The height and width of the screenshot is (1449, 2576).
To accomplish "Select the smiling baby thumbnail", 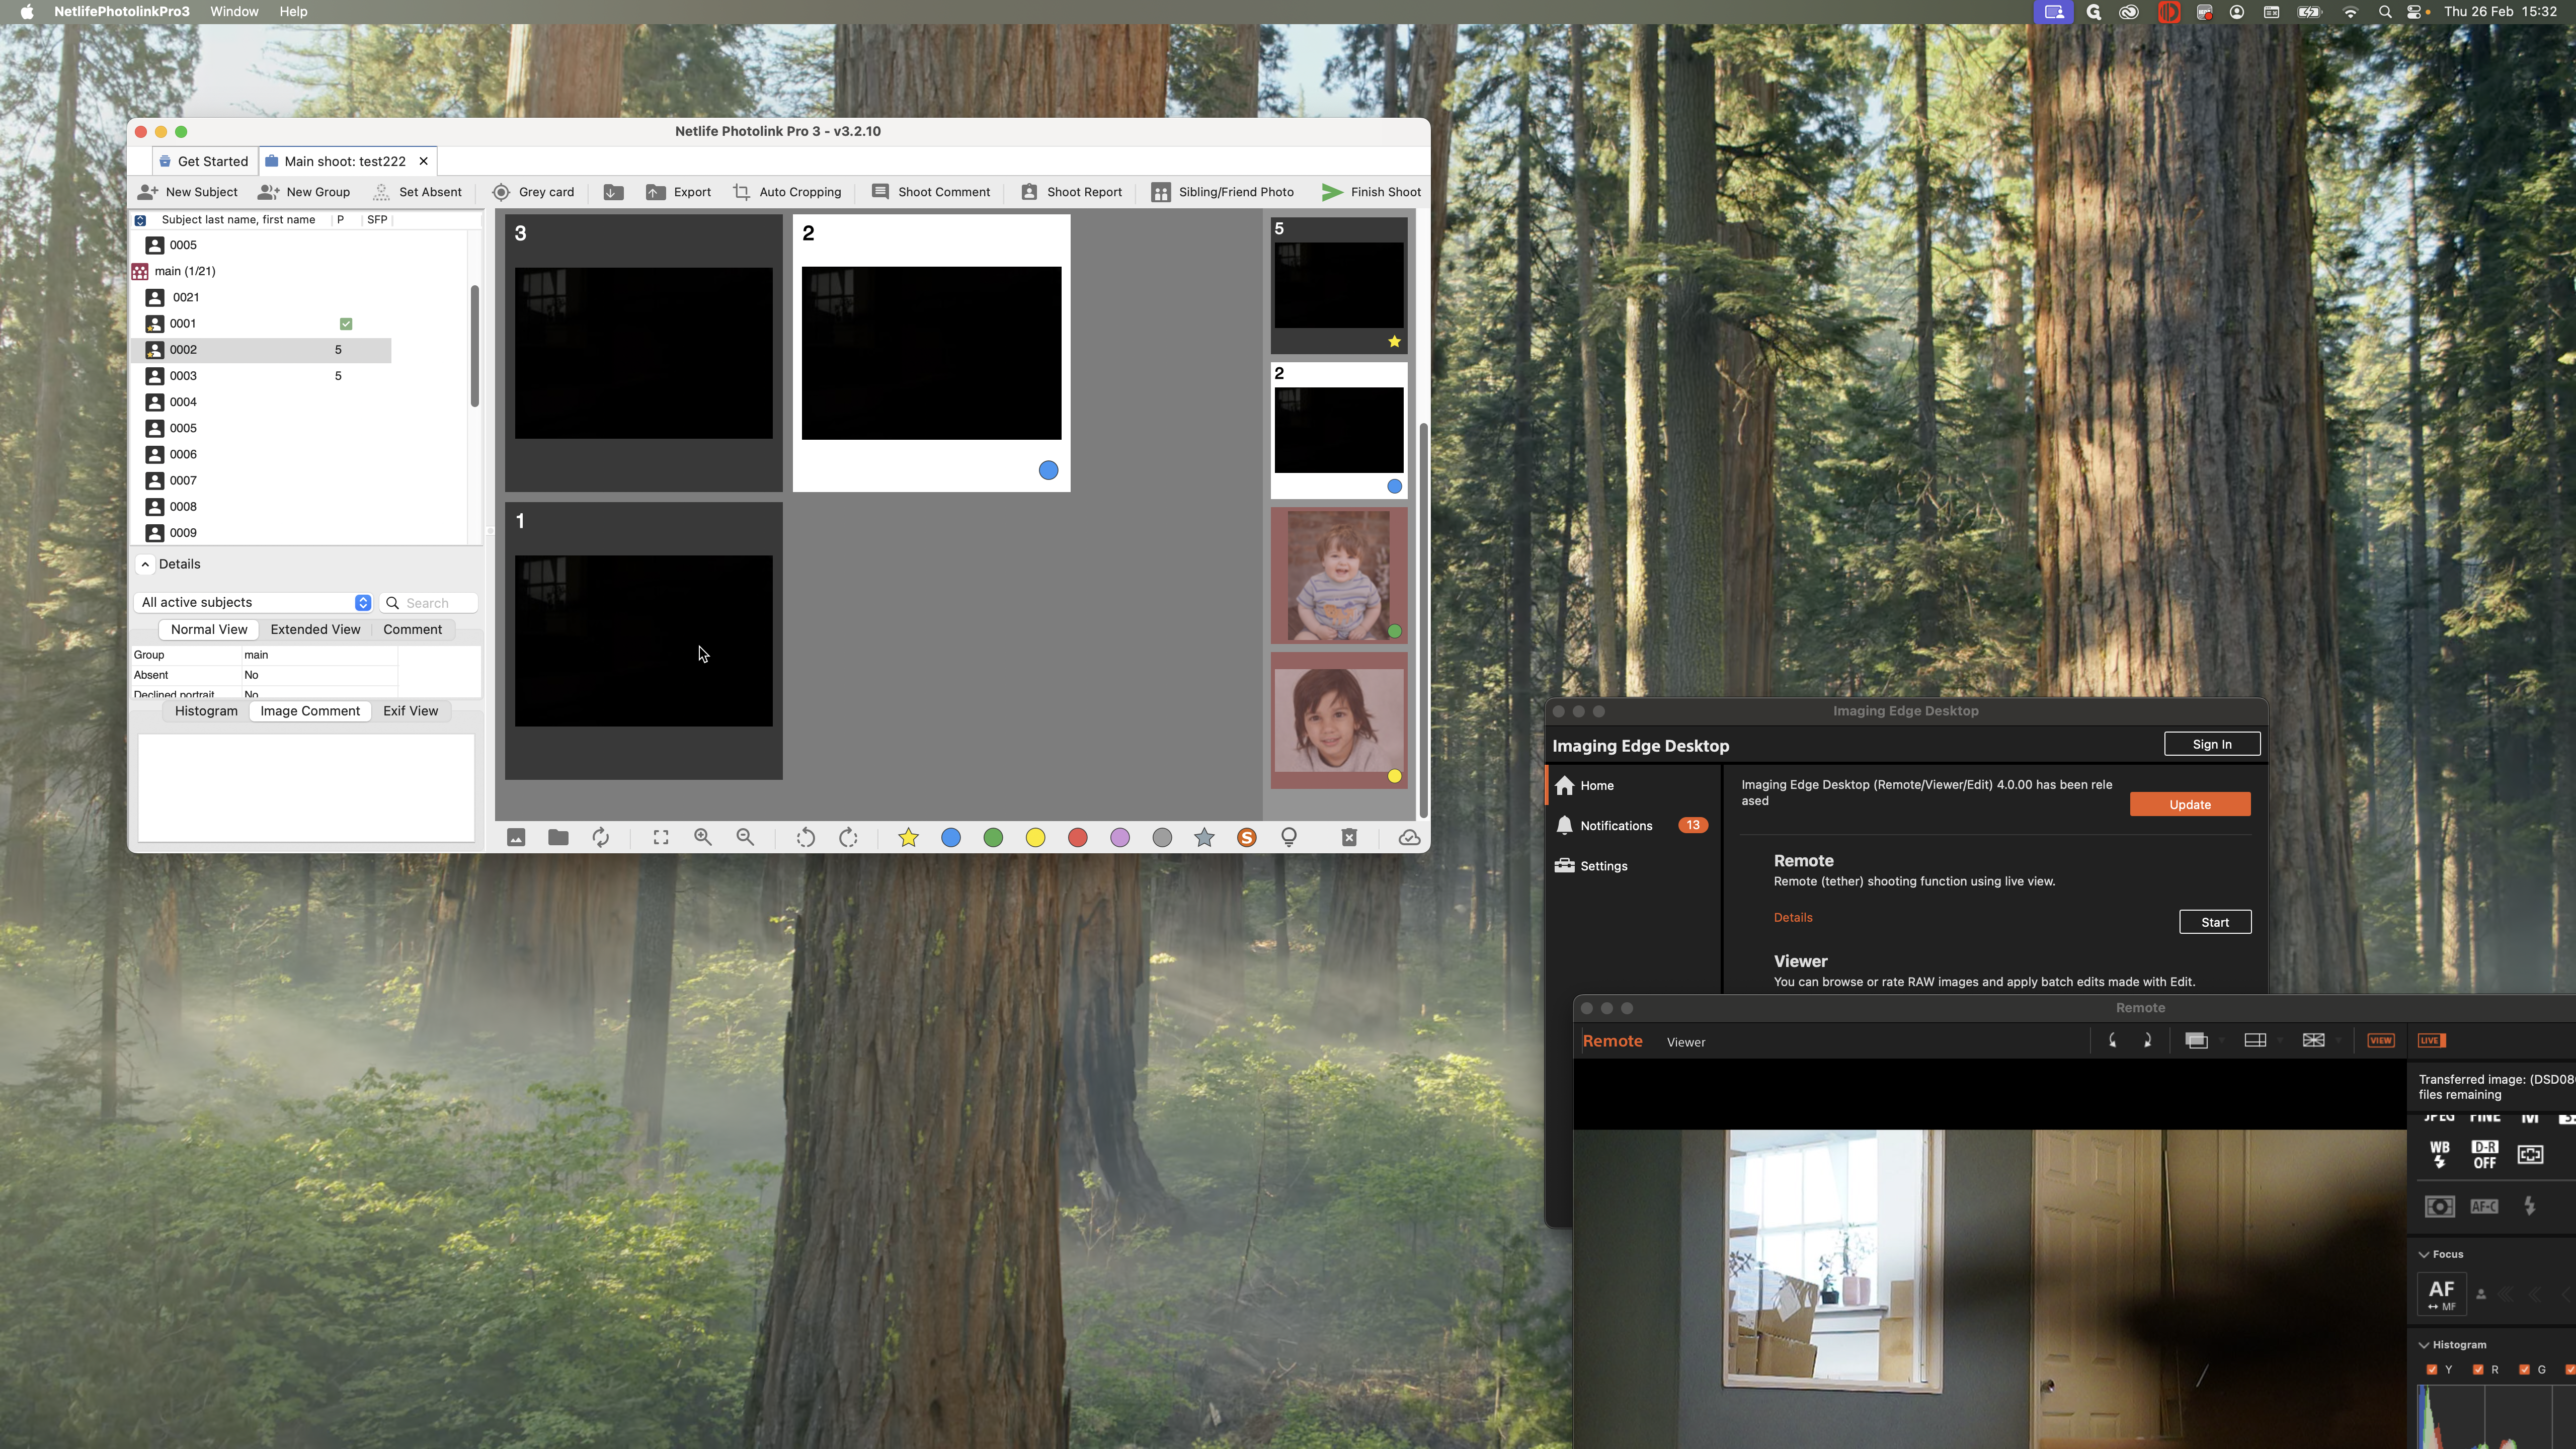I will [x=1338, y=576].
